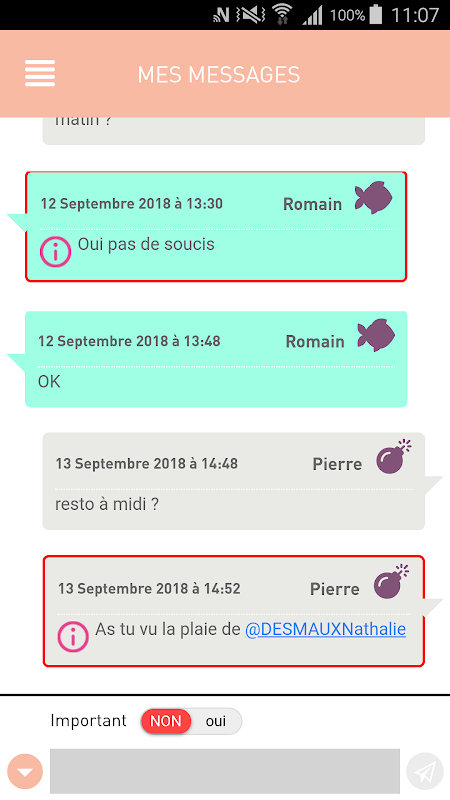Tap sender name Romain on 13:30 message

click(312, 204)
